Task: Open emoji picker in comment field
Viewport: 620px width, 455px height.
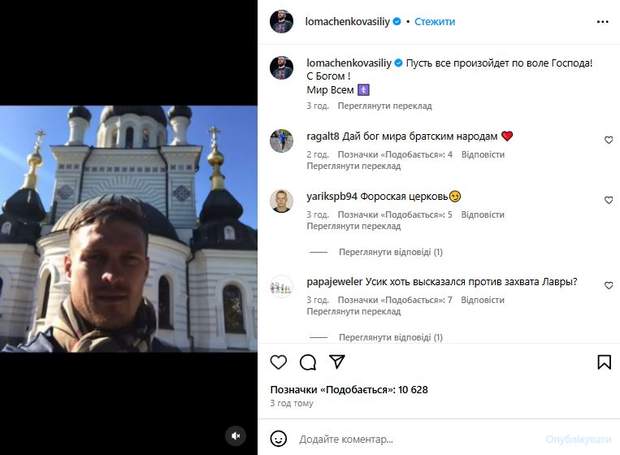Action: (x=279, y=438)
